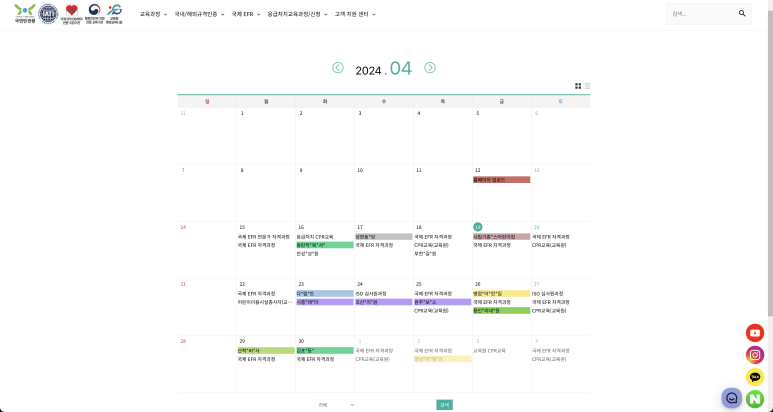Open the Instagram floating icon
Viewport: 773px width, 412px height.
pyautogui.click(x=755, y=355)
